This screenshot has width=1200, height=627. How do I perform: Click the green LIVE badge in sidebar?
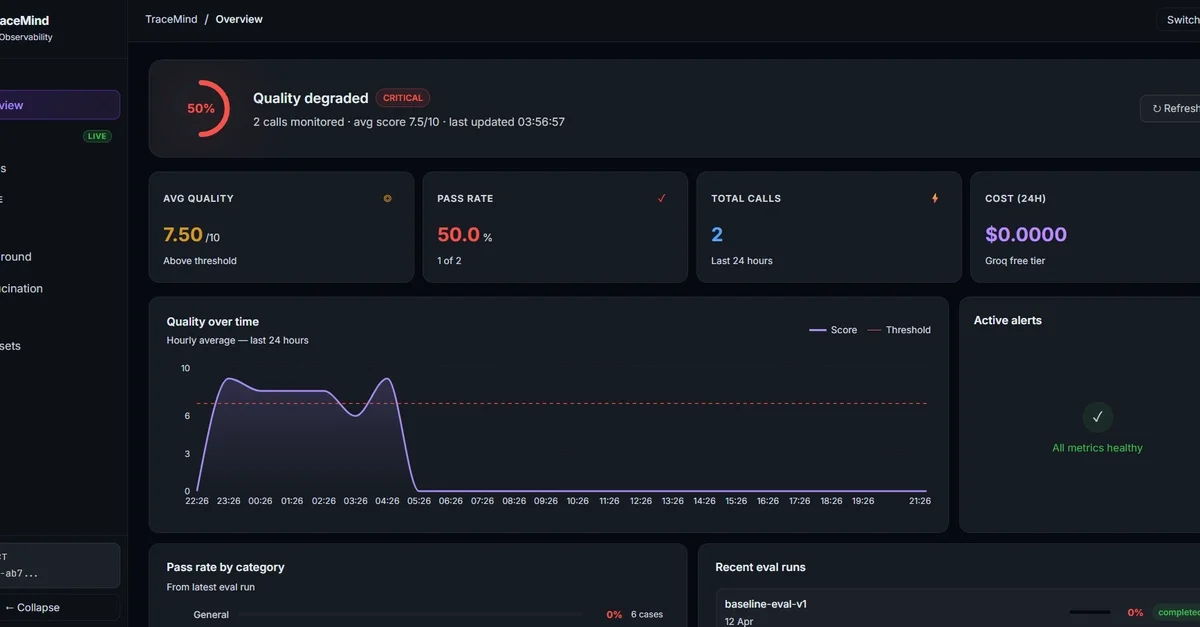tap(97, 136)
